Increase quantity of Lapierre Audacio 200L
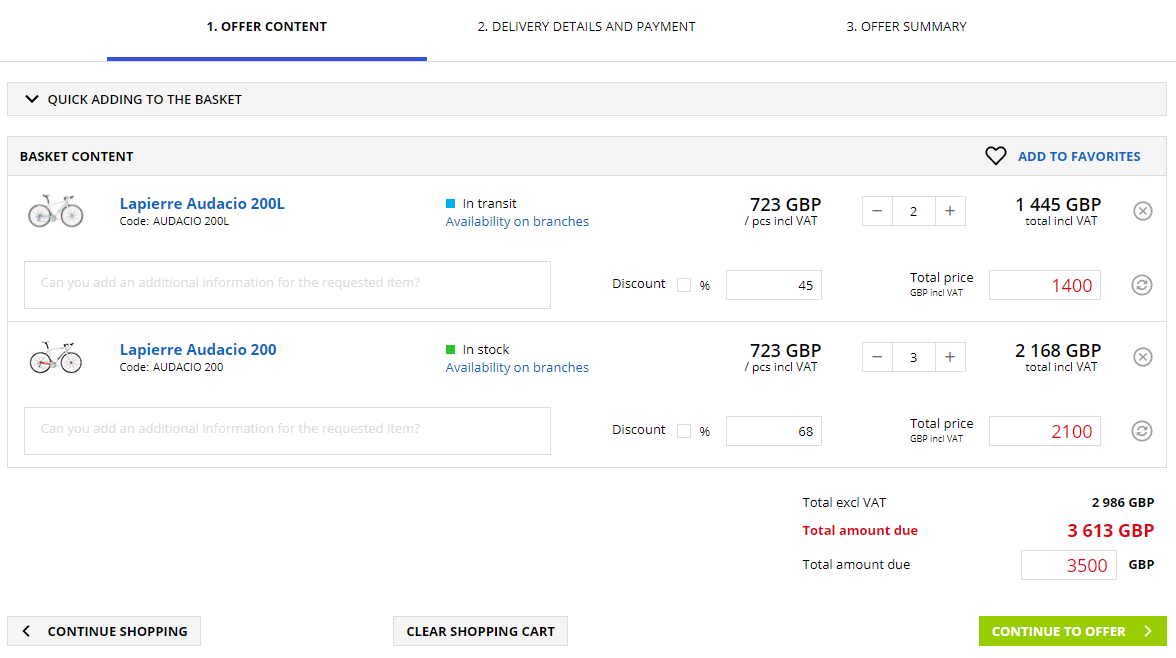 click(x=950, y=211)
